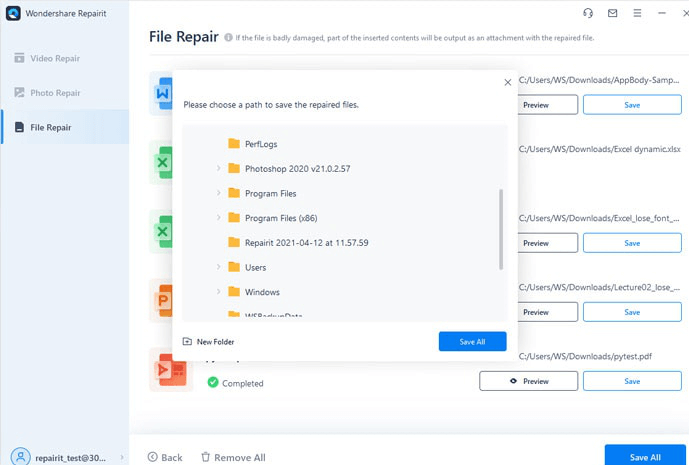The width and height of the screenshot is (689, 465).
Task: Save the Lecture02_lose PowerPoint file
Action: point(632,312)
